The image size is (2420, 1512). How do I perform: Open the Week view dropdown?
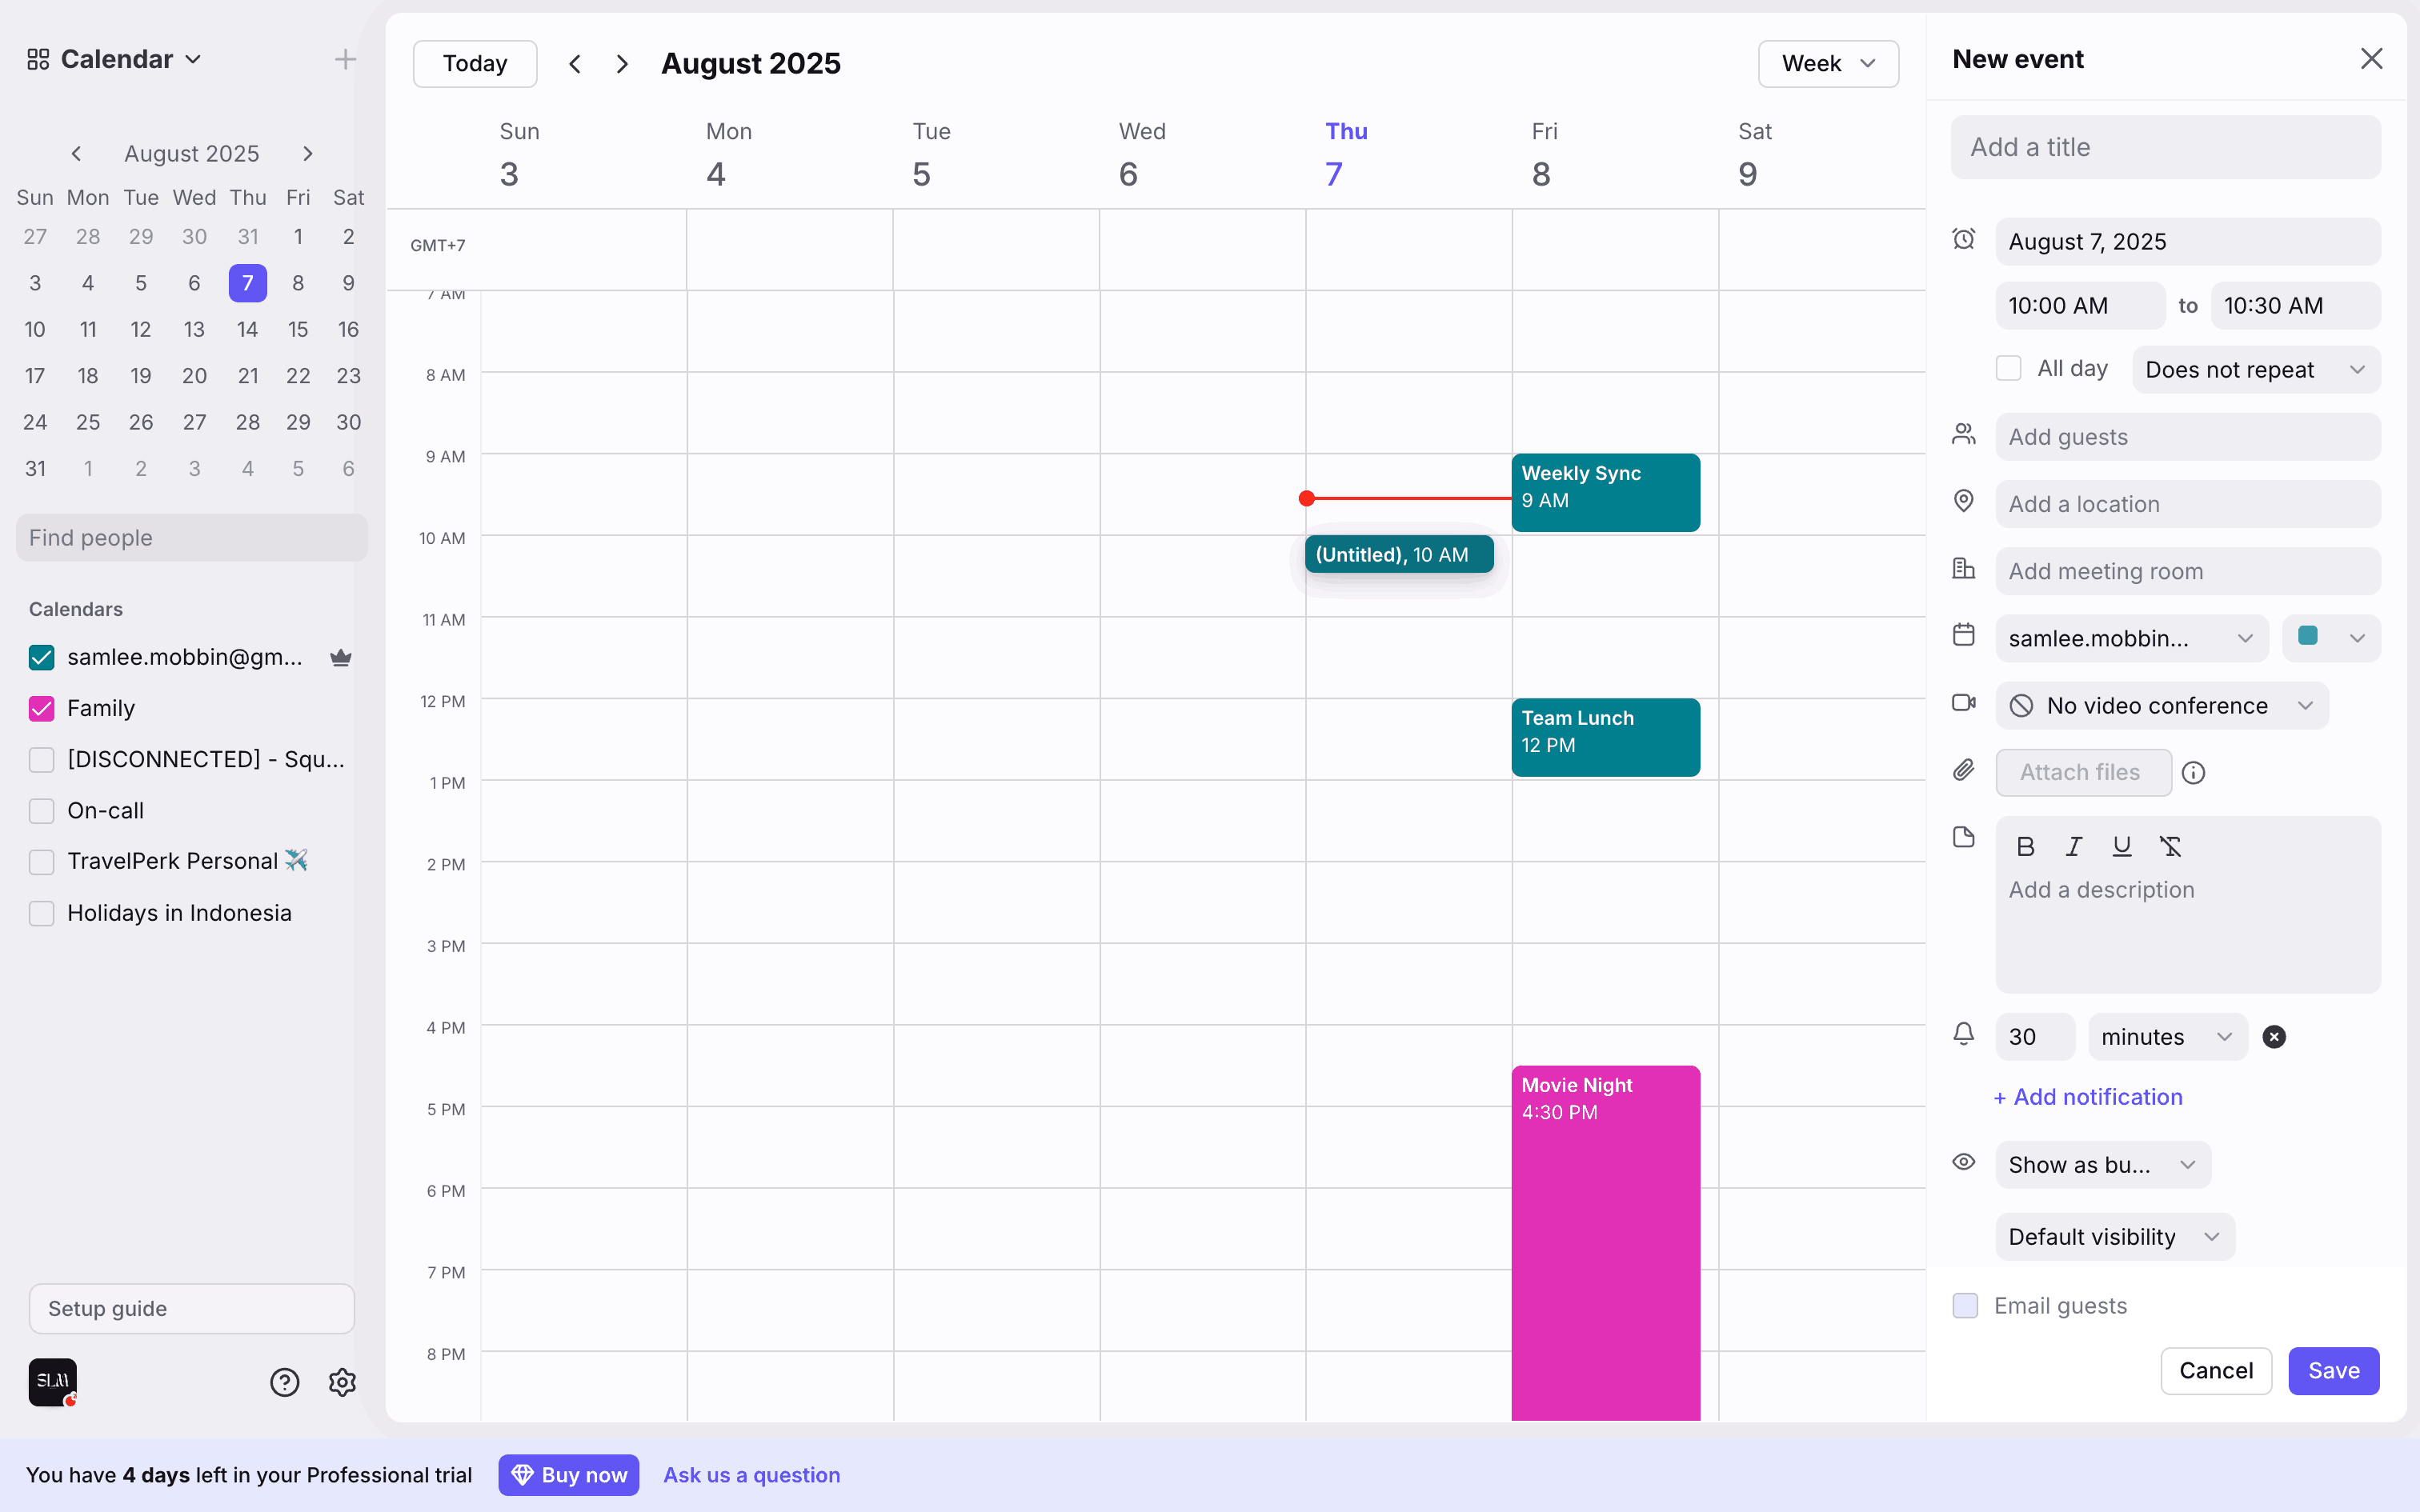coord(1828,64)
